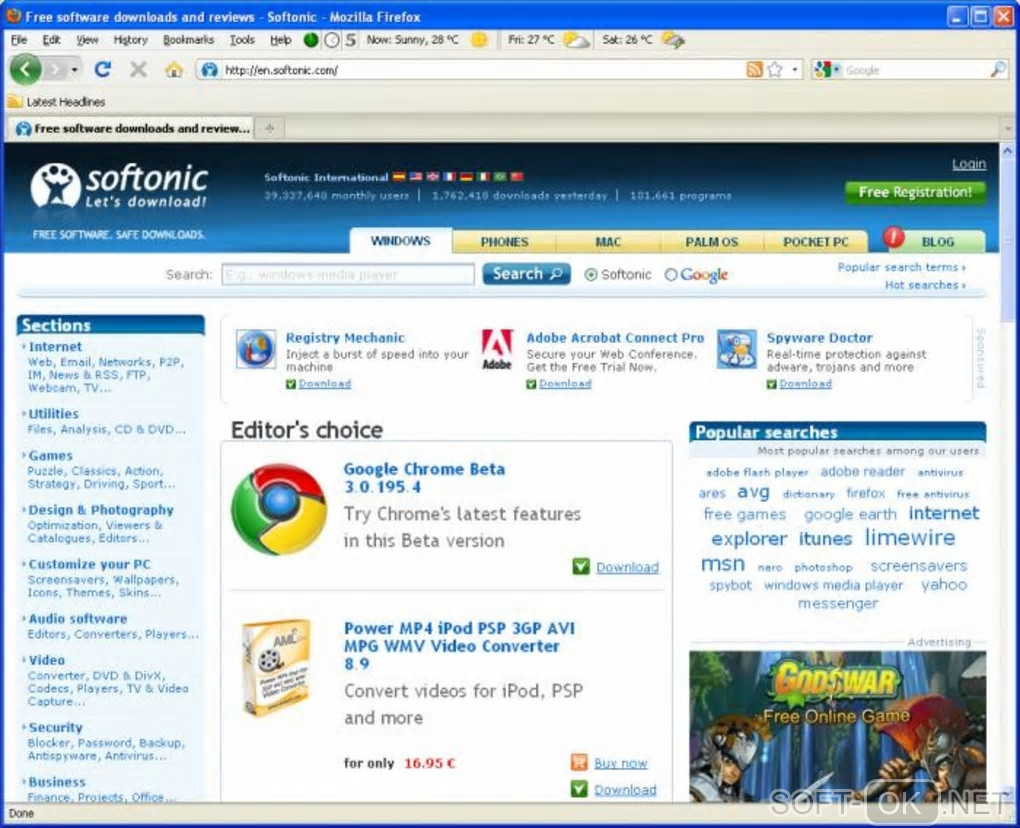Click the Softonic search input field
This screenshot has height=828, width=1020.
point(348,274)
